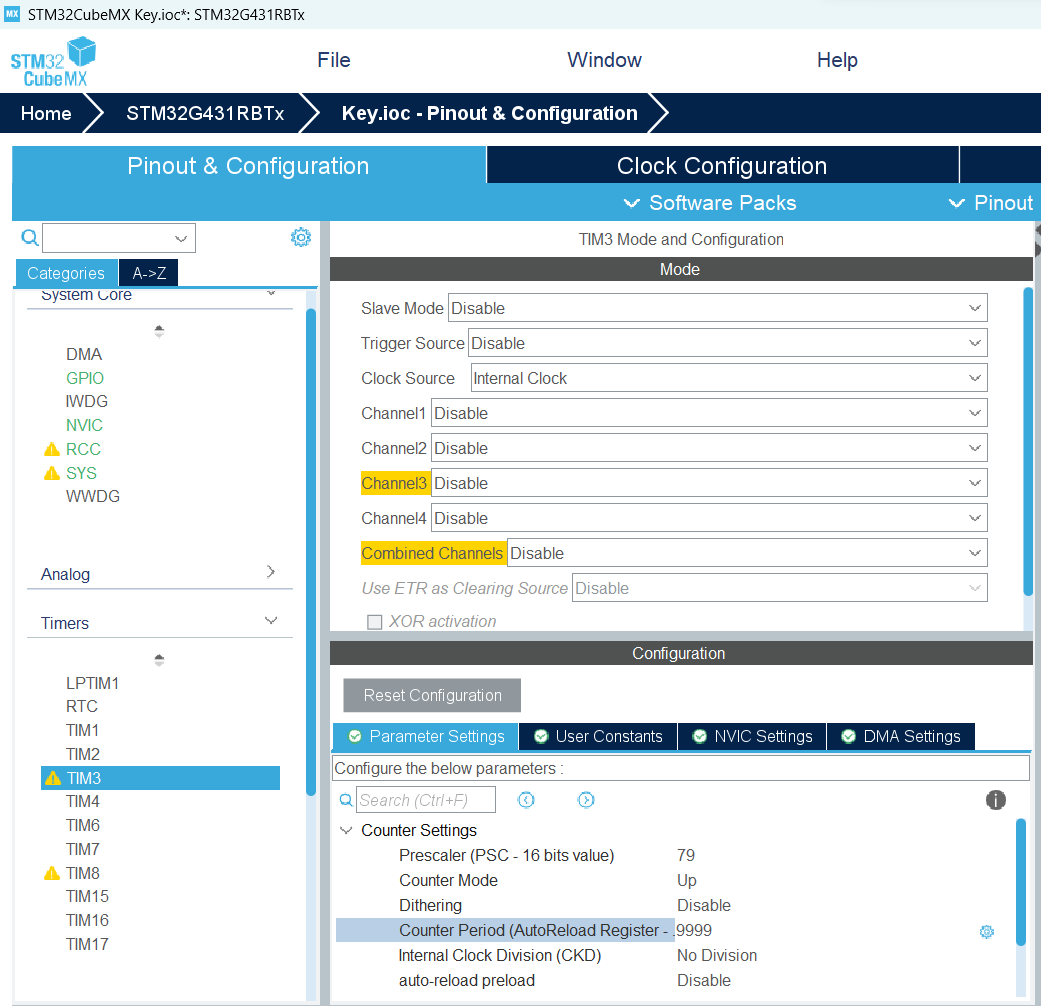Image resolution: width=1041 pixels, height=1006 pixels.
Task: Toggle the XOR activation checkbox
Action: click(x=374, y=622)
